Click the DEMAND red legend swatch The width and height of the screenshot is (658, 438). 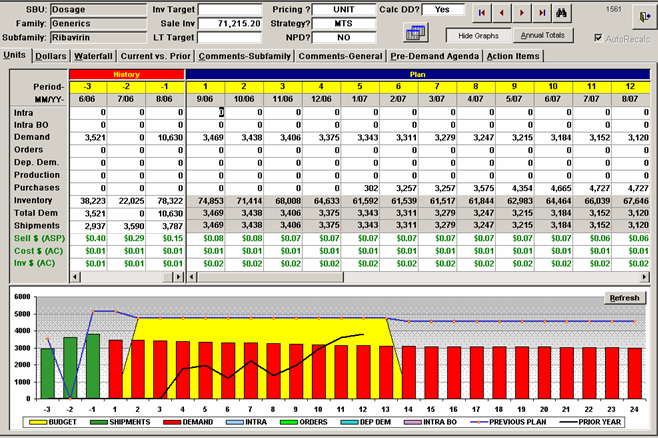point(172,422)
